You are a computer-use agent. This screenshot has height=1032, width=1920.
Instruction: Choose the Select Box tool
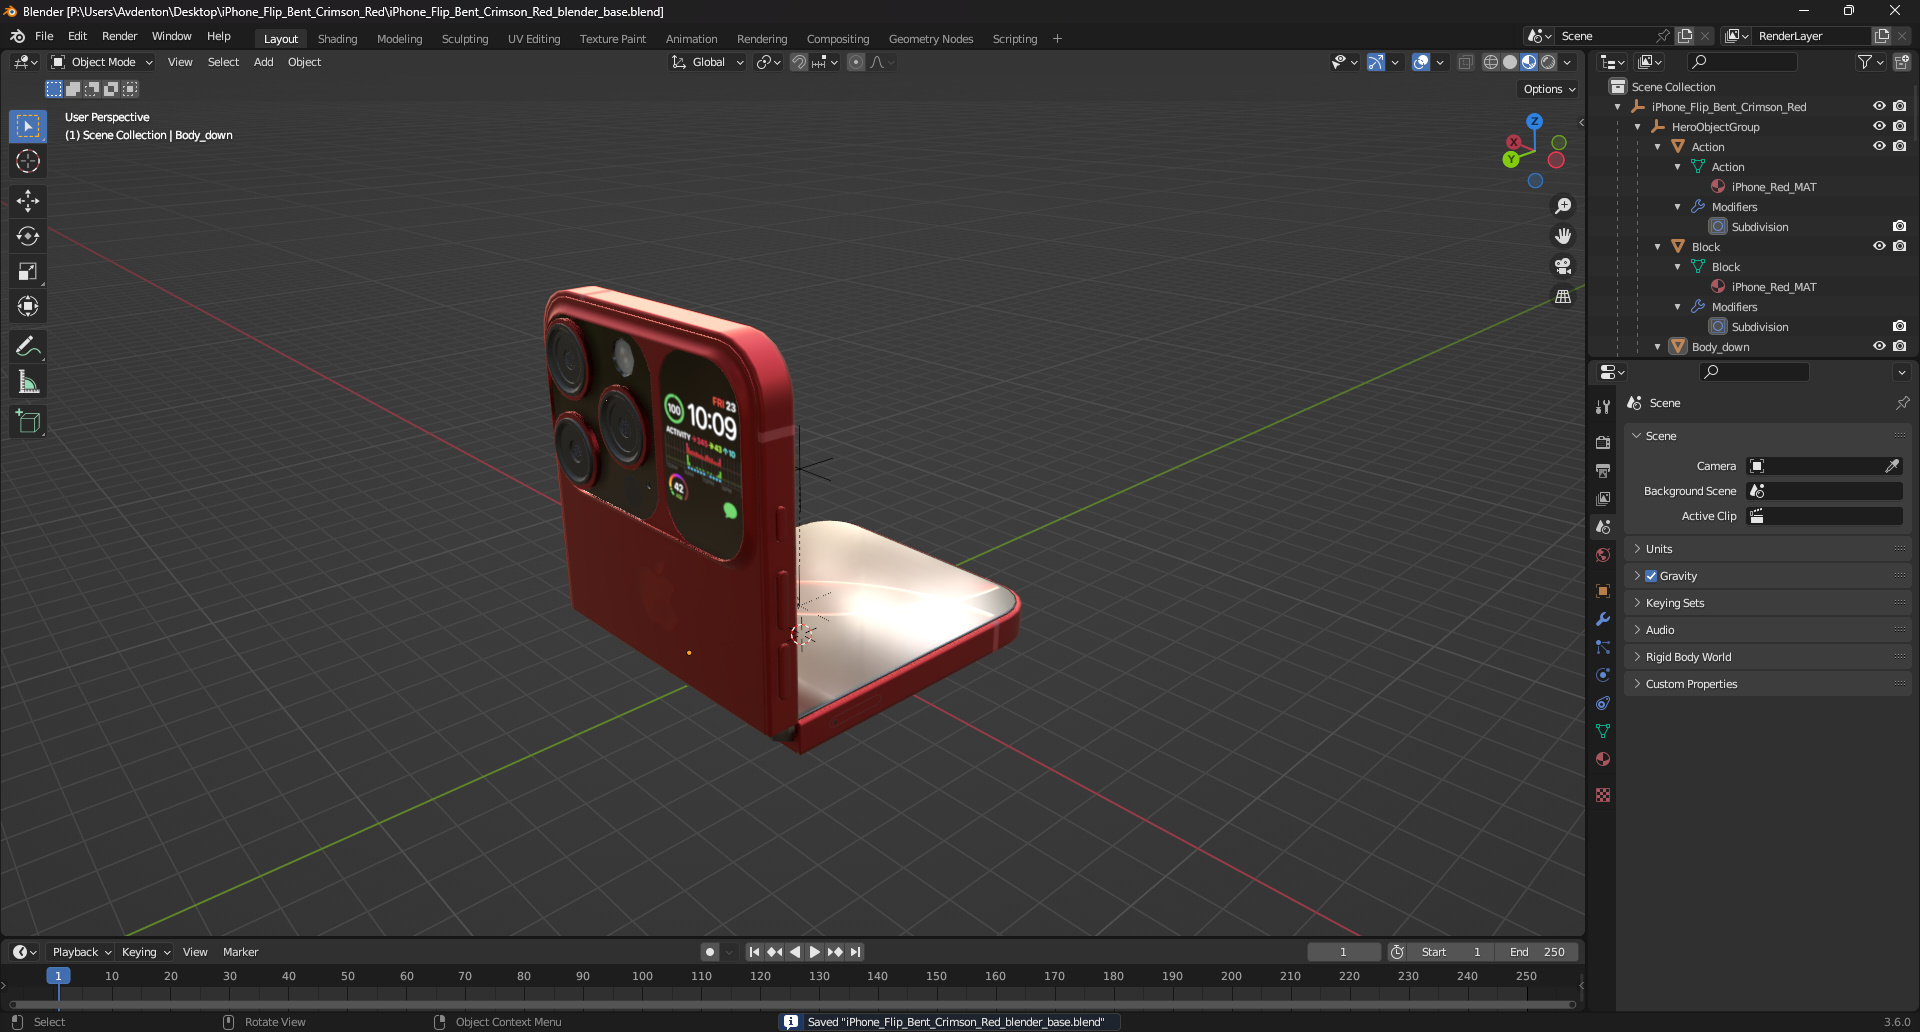point(28,126)
